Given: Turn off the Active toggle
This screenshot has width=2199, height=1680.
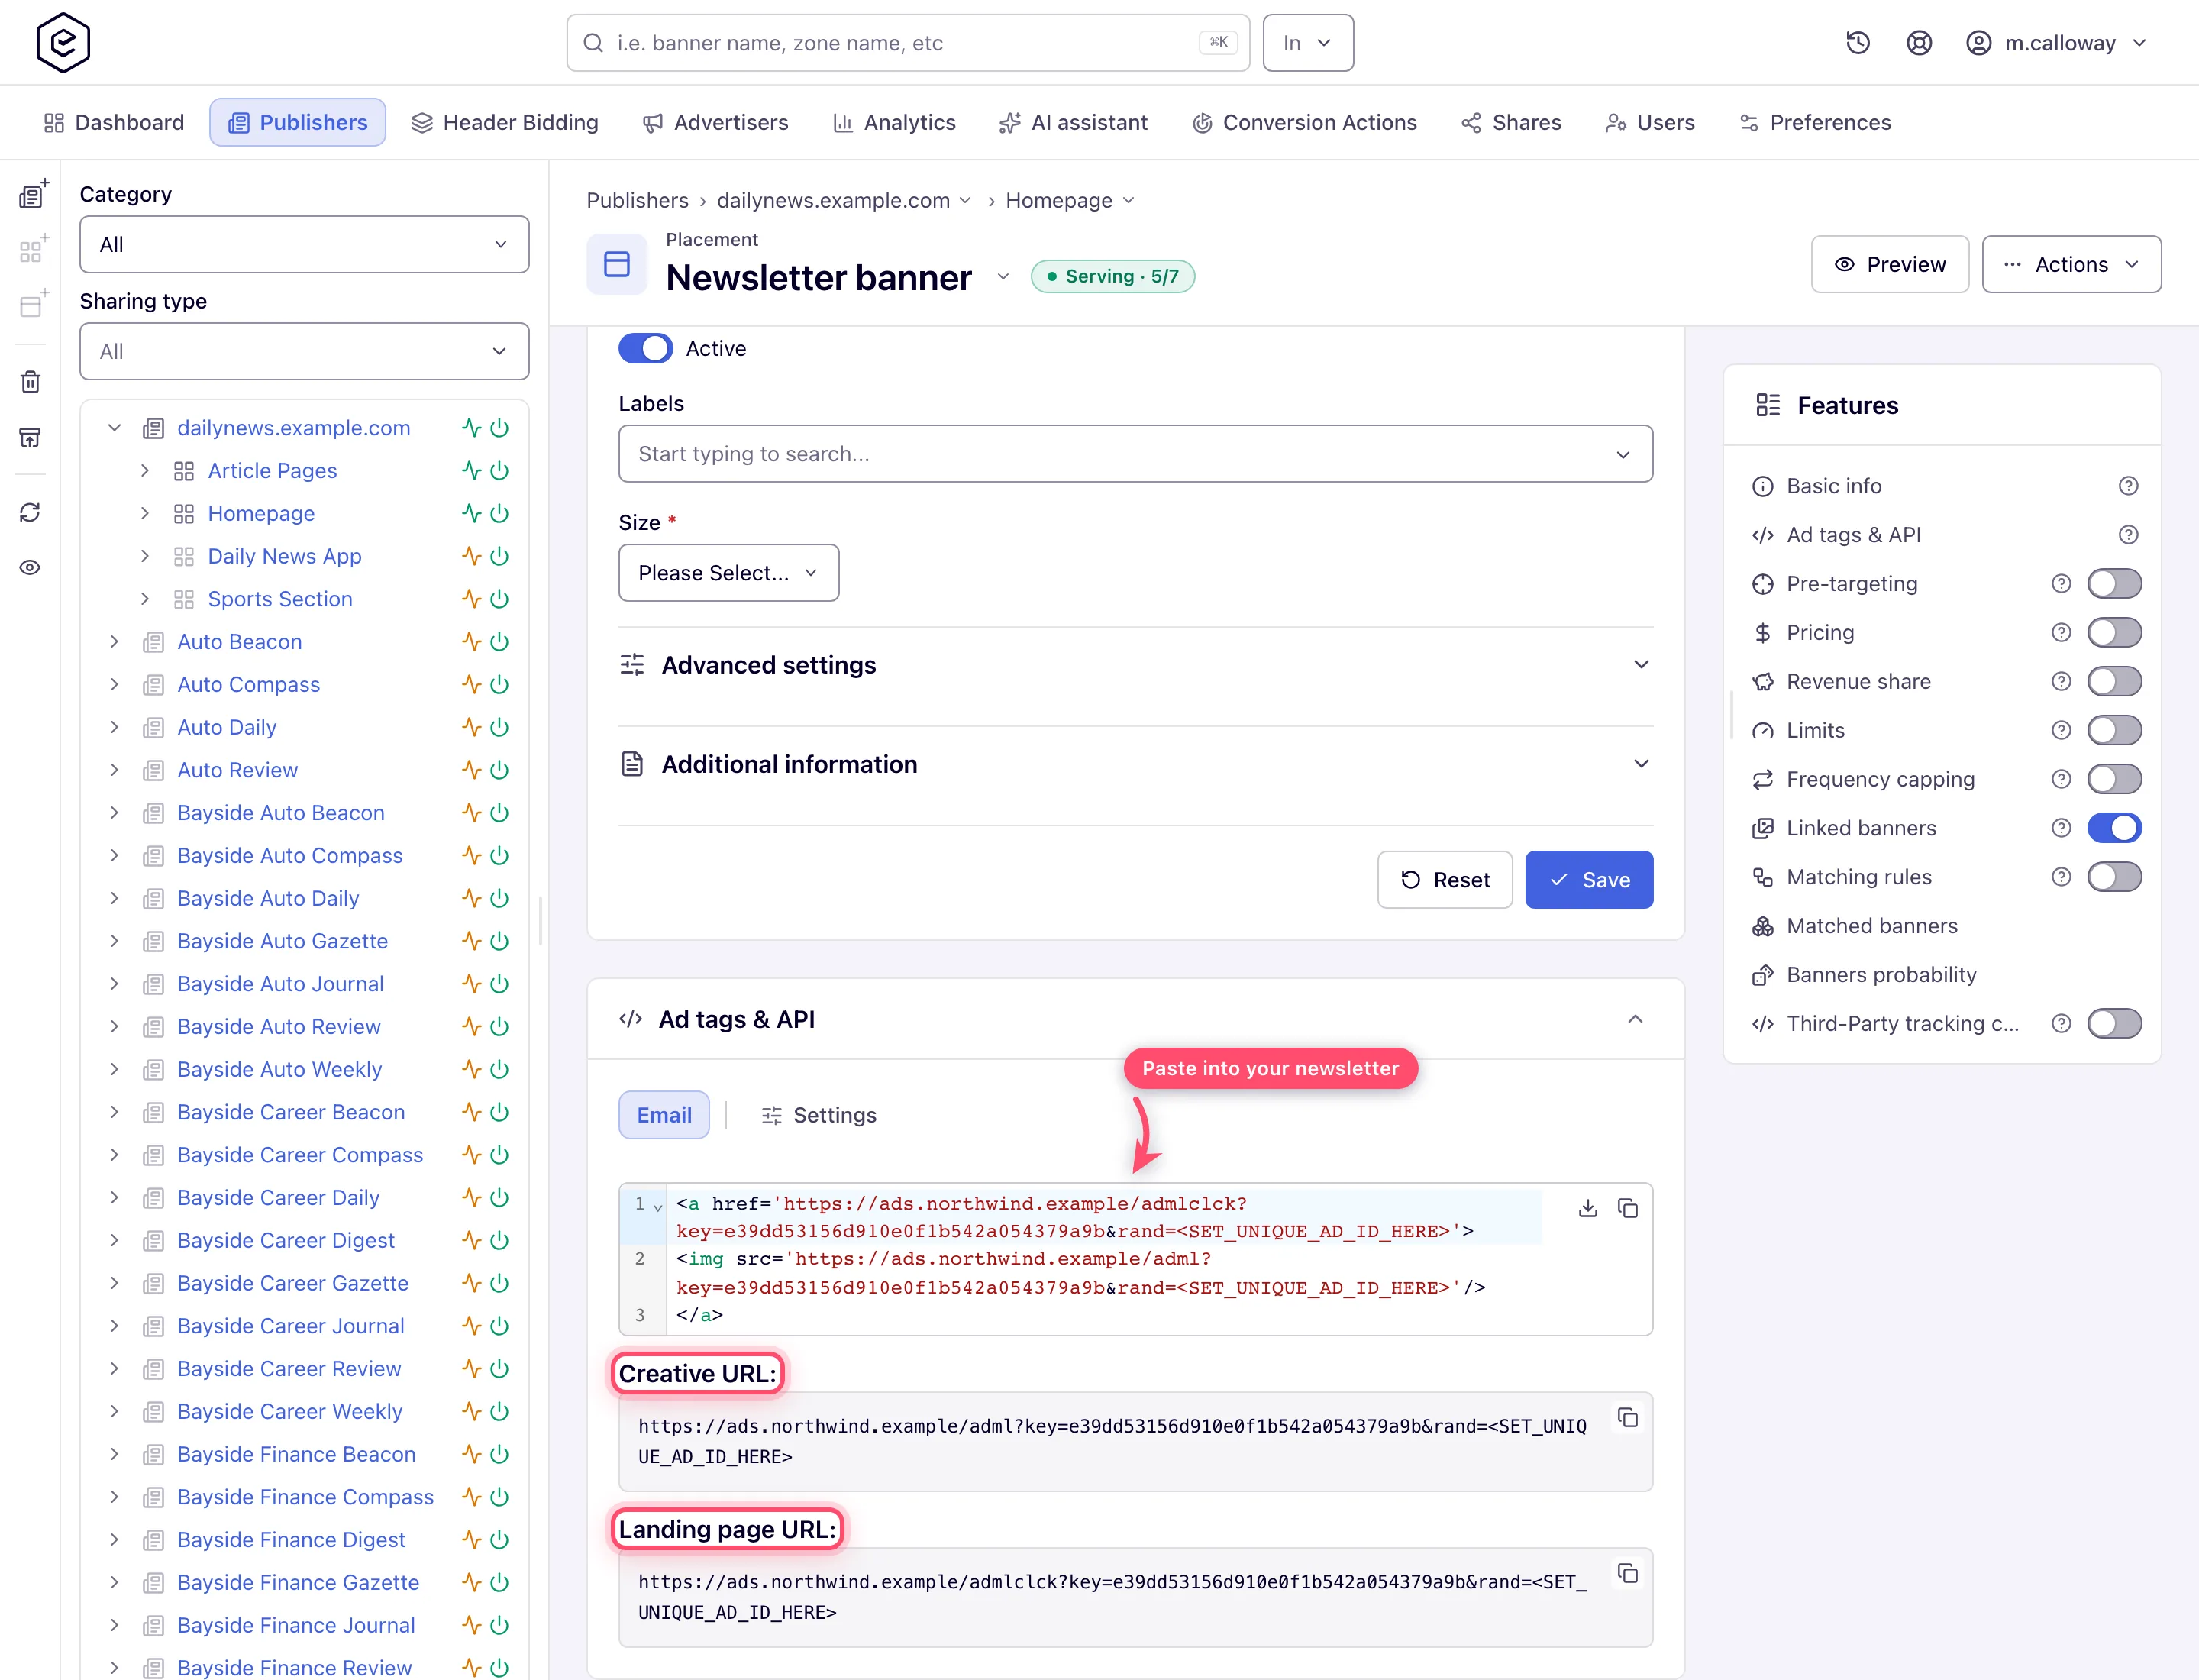Looking at the screenshot, I should pyautogui.click(x=645, y=349).
